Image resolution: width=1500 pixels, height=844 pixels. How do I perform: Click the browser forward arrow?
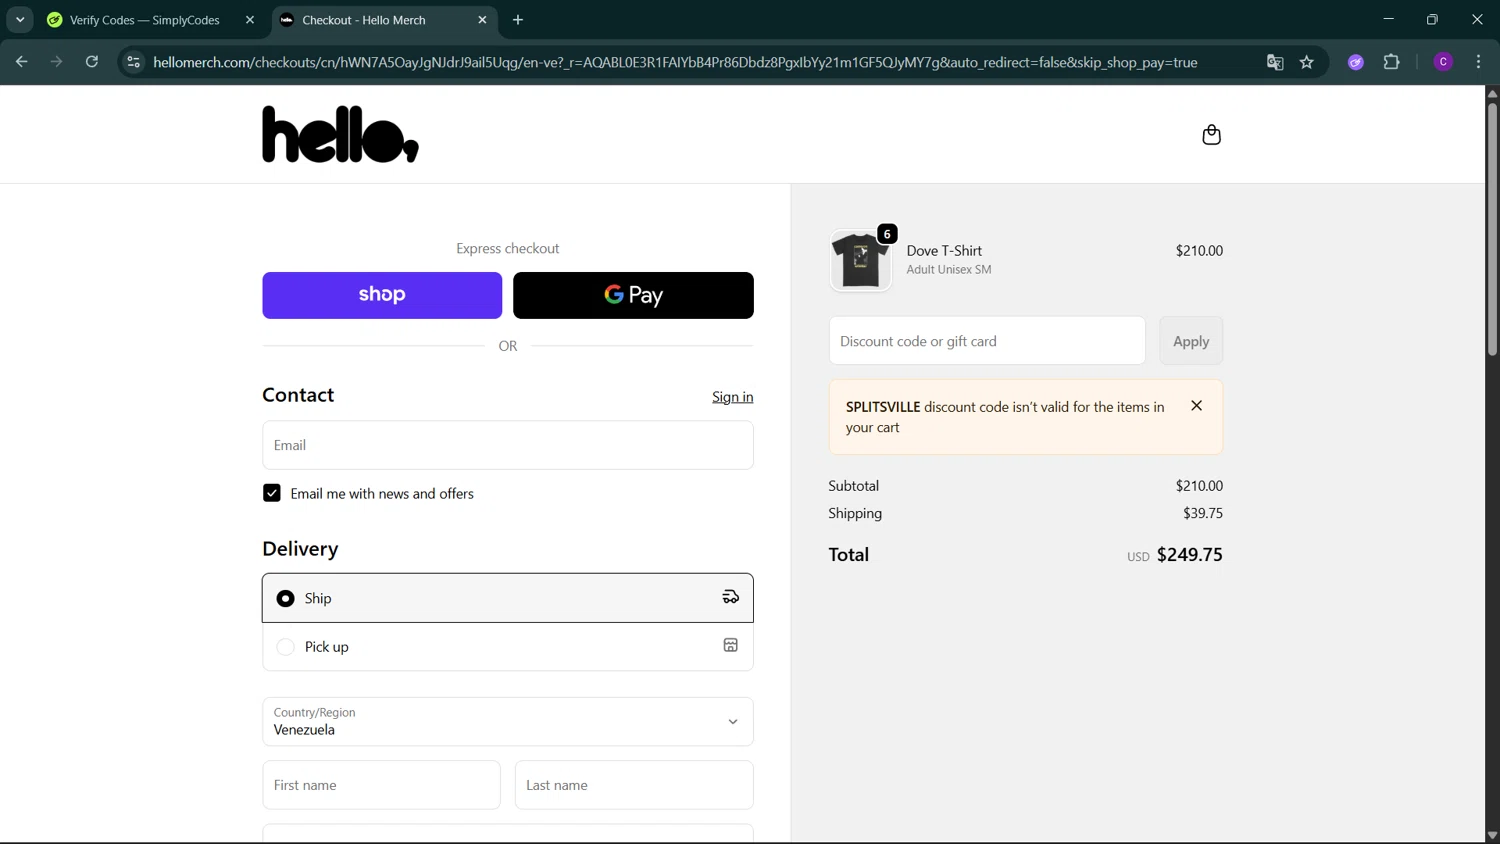pyautogui.click(x=56, y=62)
